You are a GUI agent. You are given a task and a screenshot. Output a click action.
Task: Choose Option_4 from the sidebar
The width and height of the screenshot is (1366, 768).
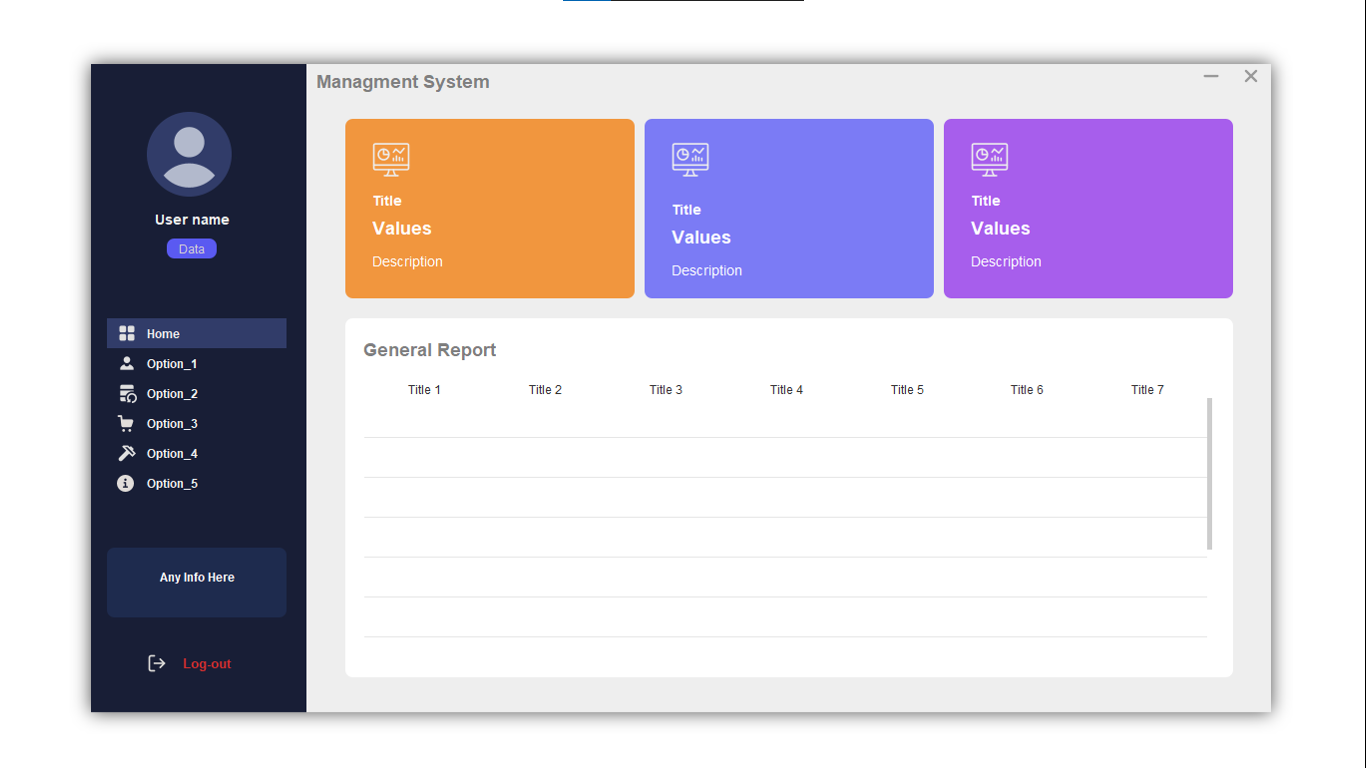pyautogui.click(x=197, y=453)
